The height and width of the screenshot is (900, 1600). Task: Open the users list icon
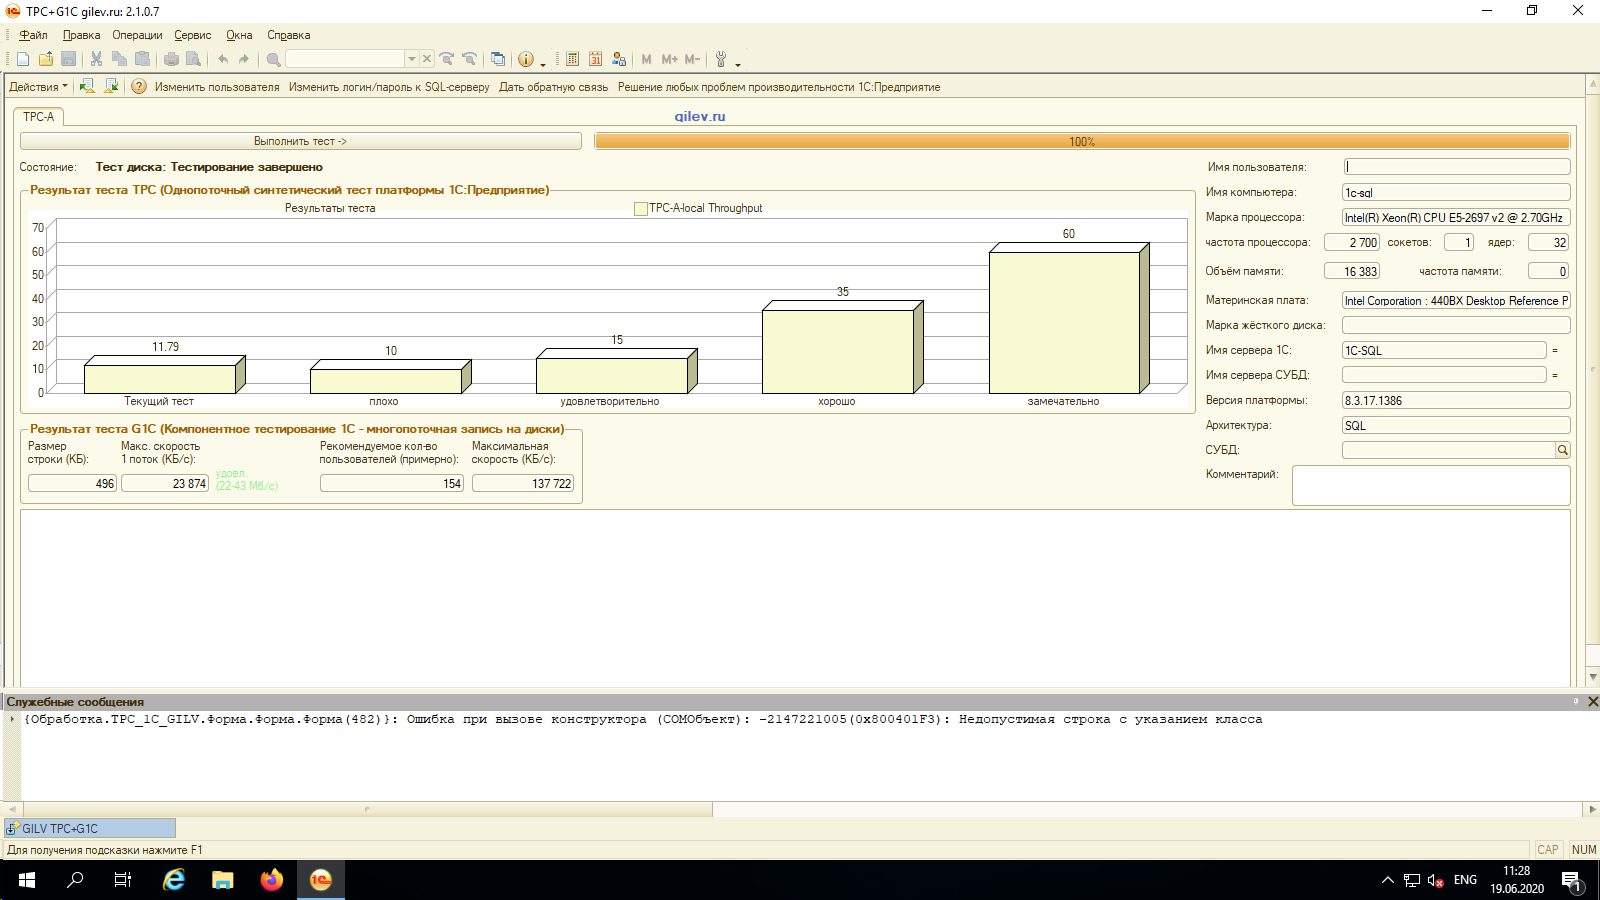pyautogui.click(x=619, y=59)
